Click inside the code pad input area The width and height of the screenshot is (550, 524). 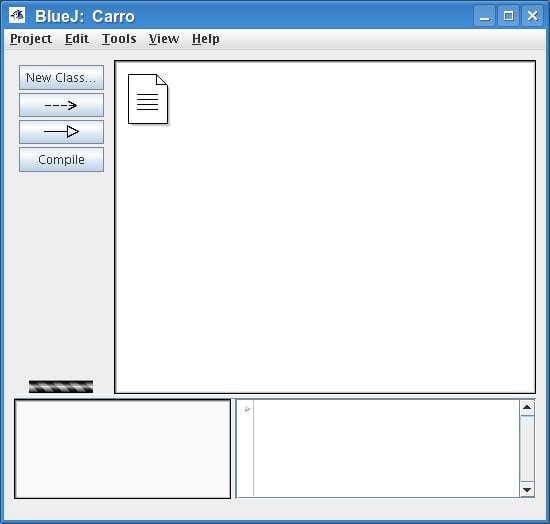pyautogui.click(x=386, y=448)
